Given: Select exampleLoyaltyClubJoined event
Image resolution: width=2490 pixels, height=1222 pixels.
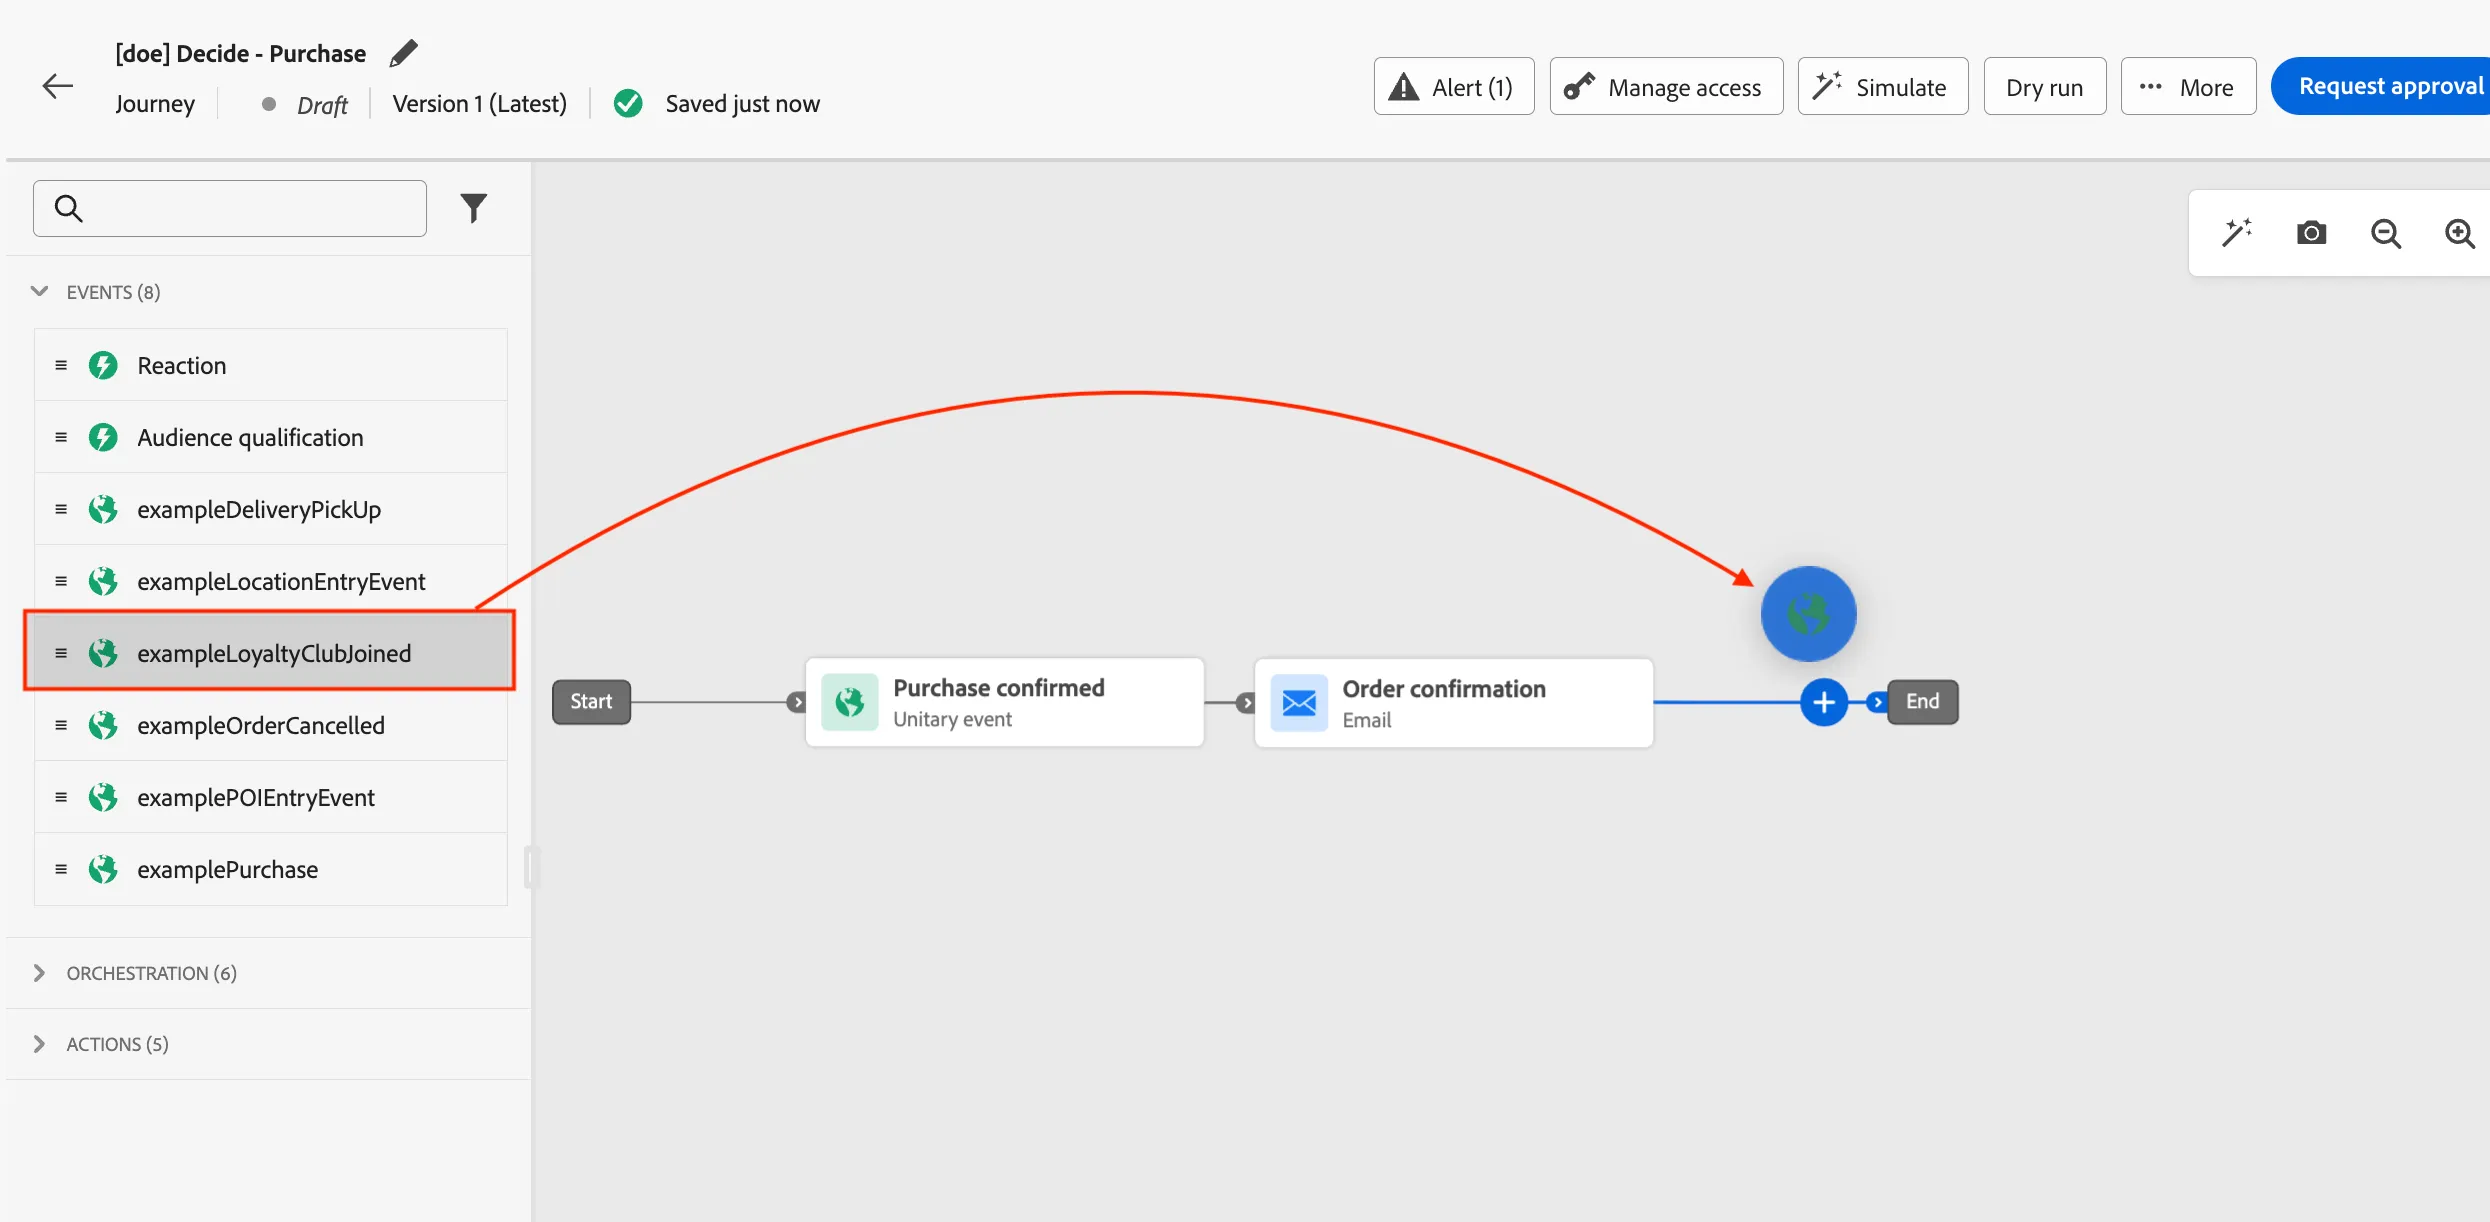Looking at the screenshot, I should tap(270, 652).
